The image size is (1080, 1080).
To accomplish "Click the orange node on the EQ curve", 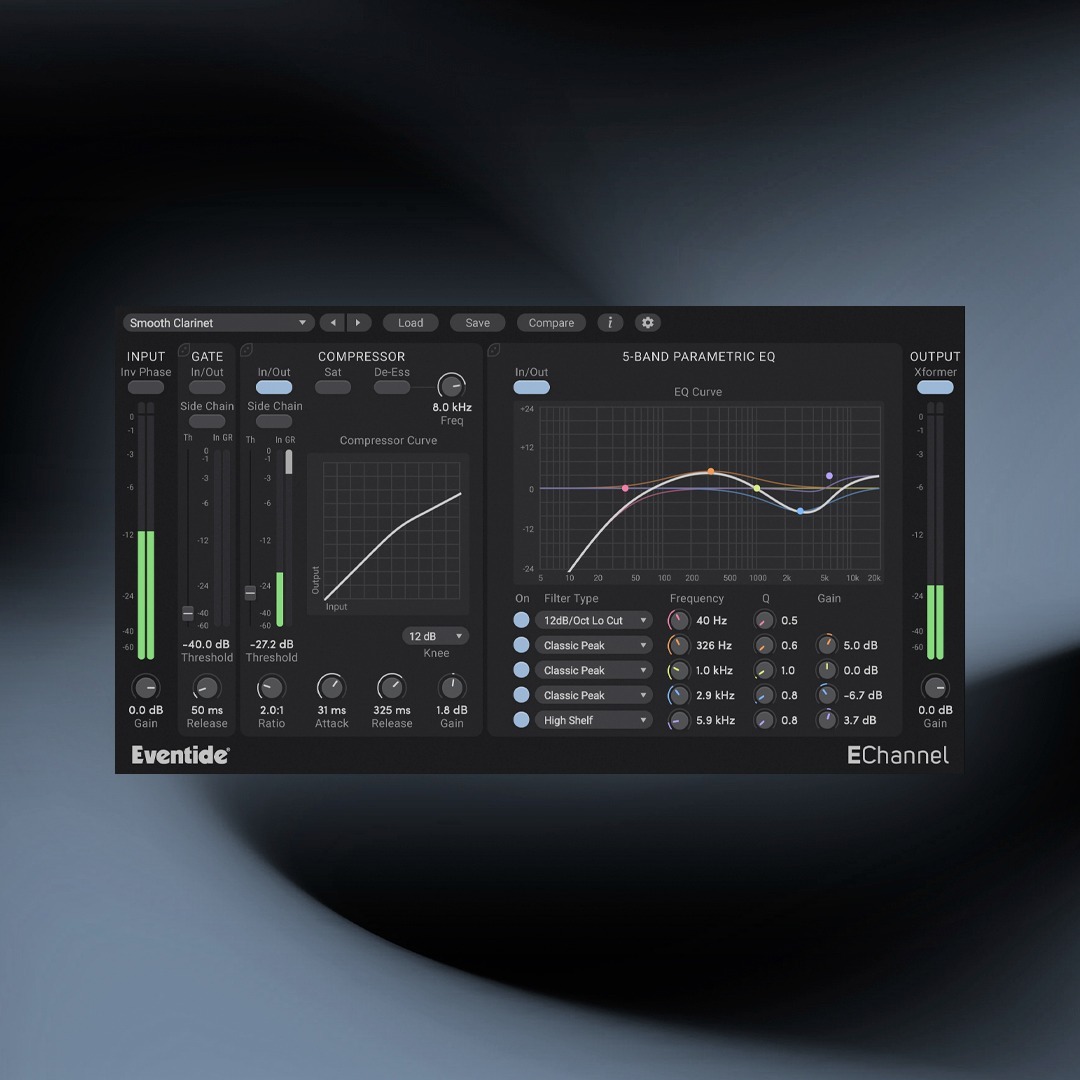I will click(x=710, y=469).
